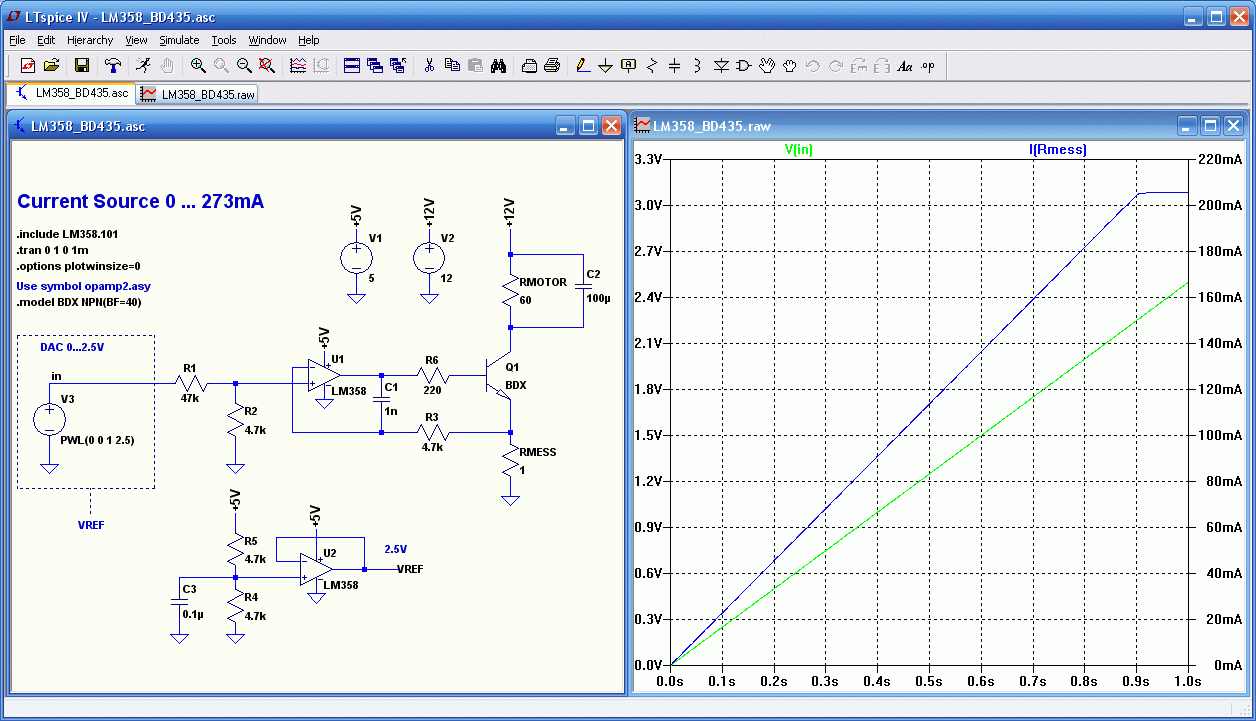Click the 0.5s time axis label
The height and width of the screenshot is (721, 1256).
click(929, 682)
